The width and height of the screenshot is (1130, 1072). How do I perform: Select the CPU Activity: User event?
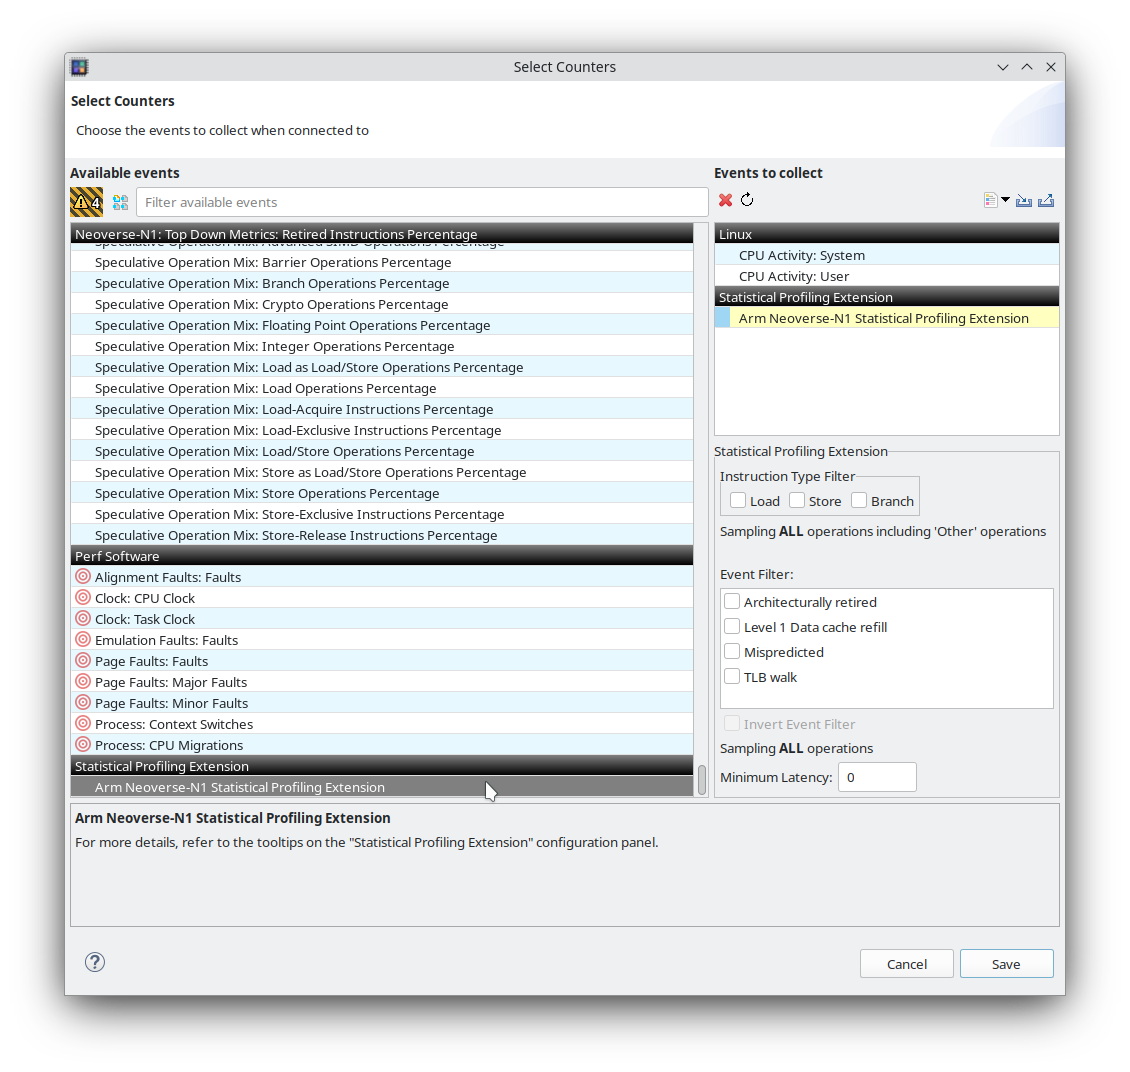click(794, 276)
